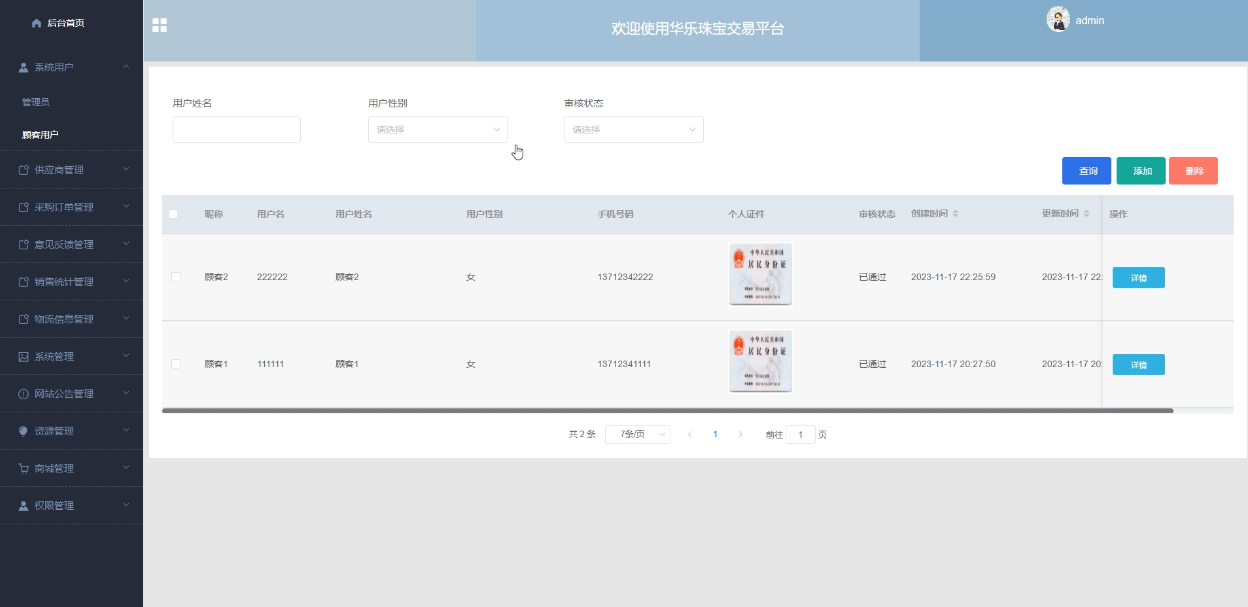Open 详情 for 顾客2 row
Screen dimensions: 1248x607
[x=1139, y=277]
